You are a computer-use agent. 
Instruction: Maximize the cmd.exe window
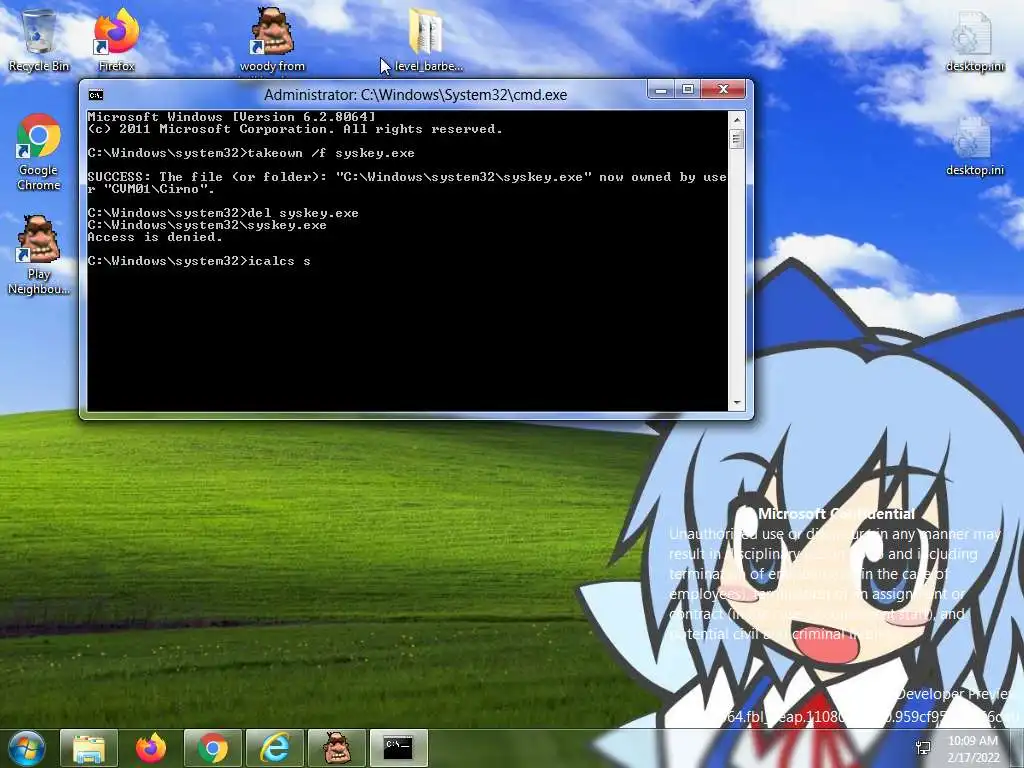tap(688, 89)
